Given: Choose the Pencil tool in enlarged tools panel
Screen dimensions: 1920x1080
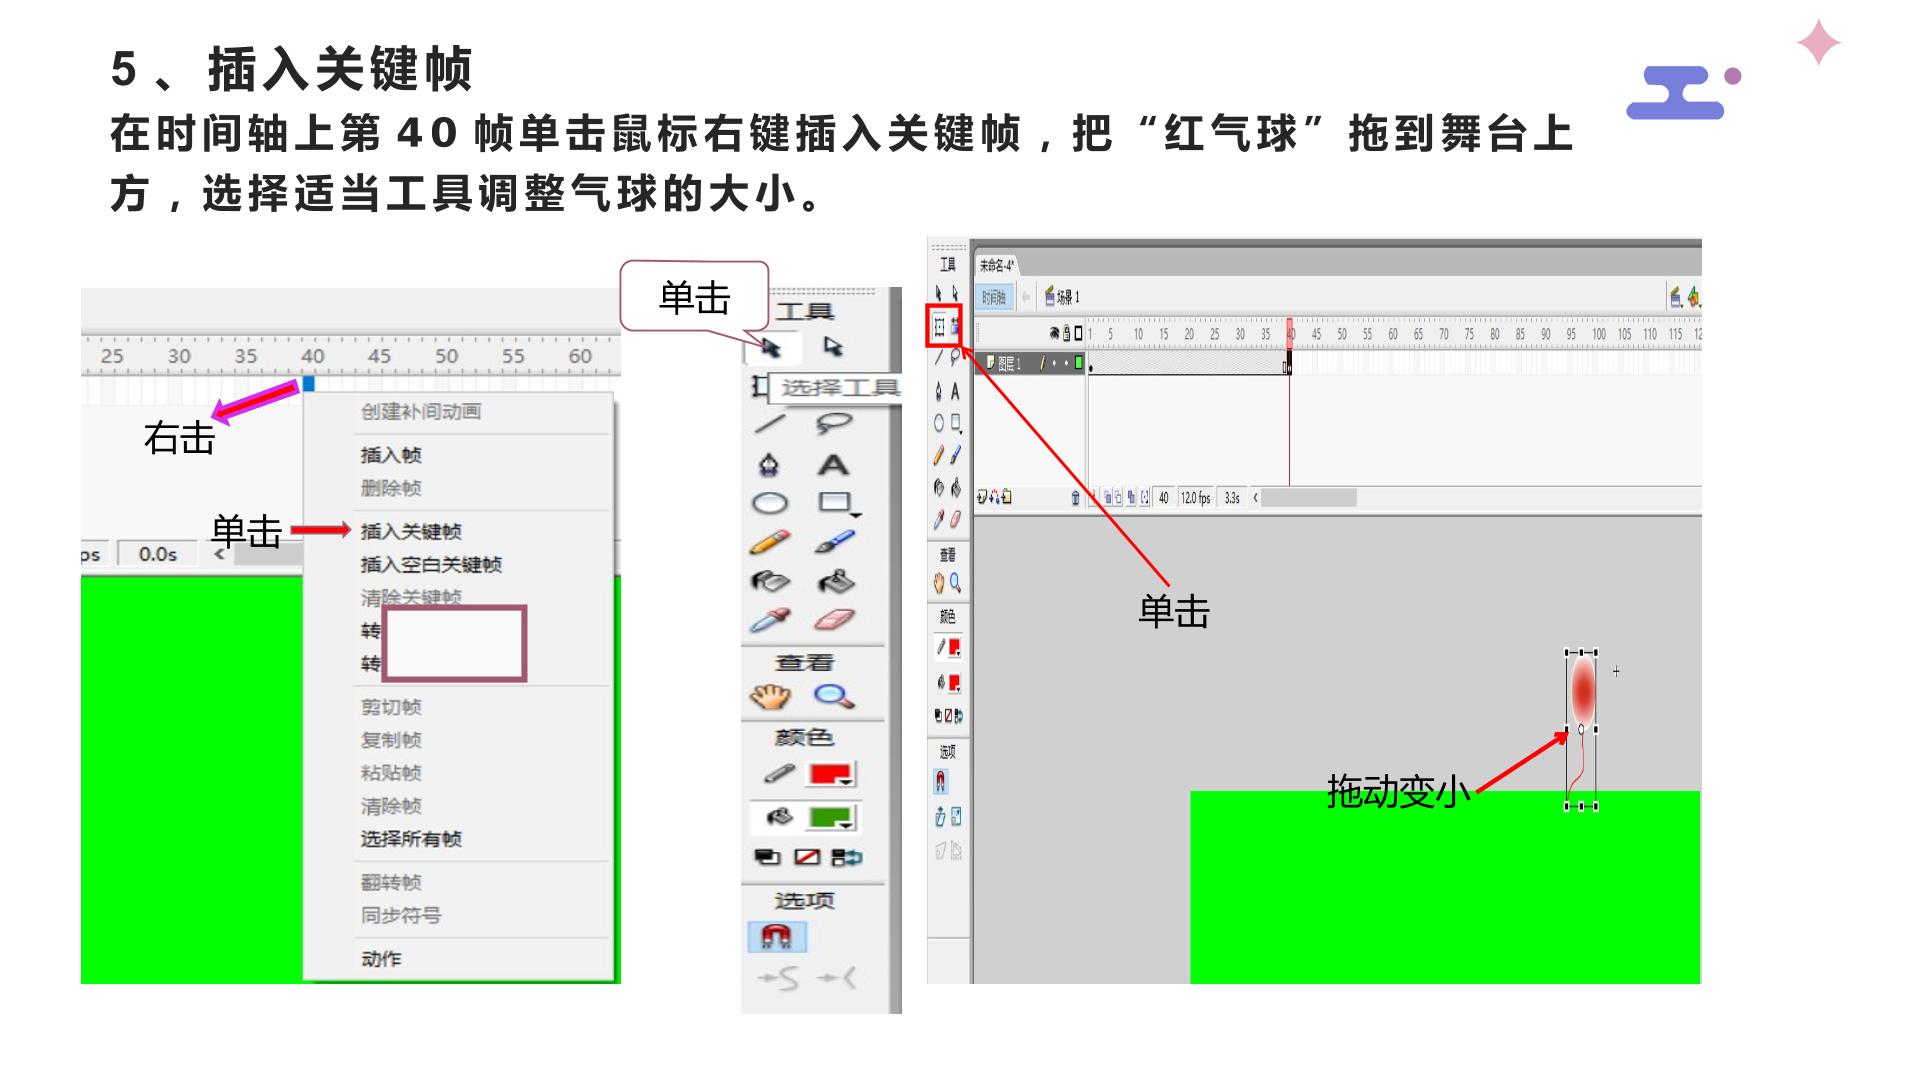Looking at the screenshot, I should click(x=768, y=543).
